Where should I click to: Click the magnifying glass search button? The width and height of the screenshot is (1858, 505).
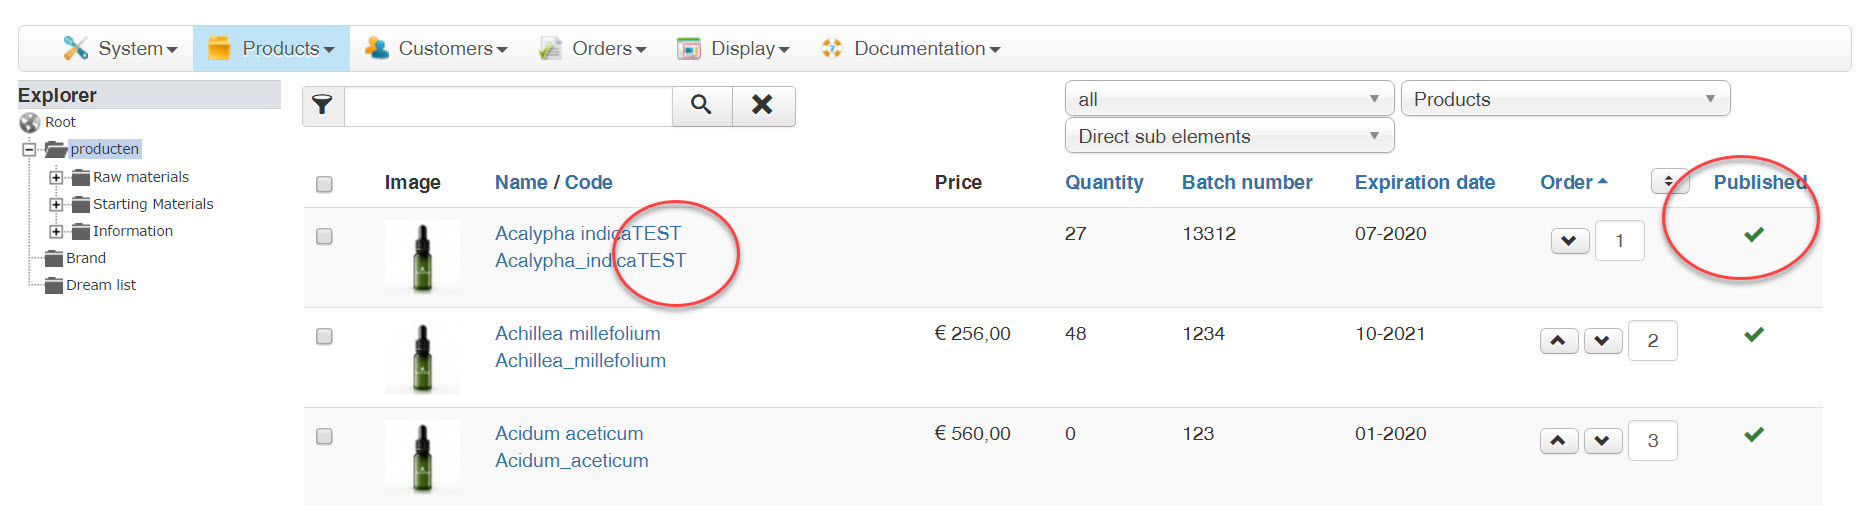pyautogui.click(x=701, y=105)
